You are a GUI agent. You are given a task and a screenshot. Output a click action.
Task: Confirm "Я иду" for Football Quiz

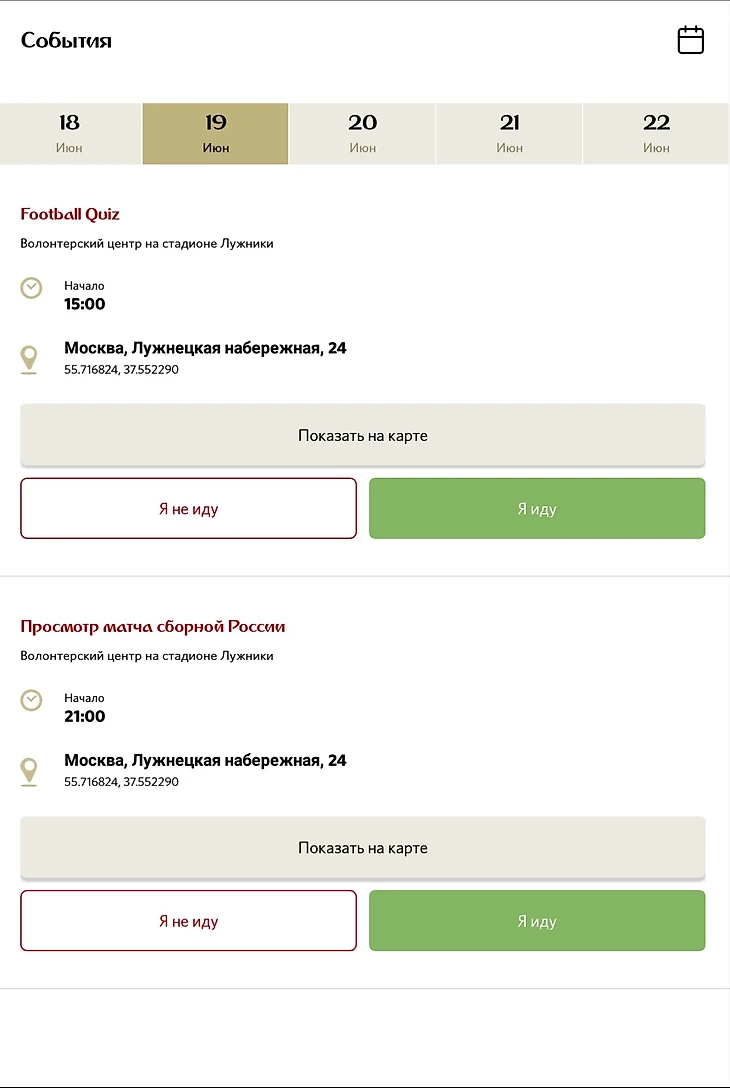pos(537,509)
